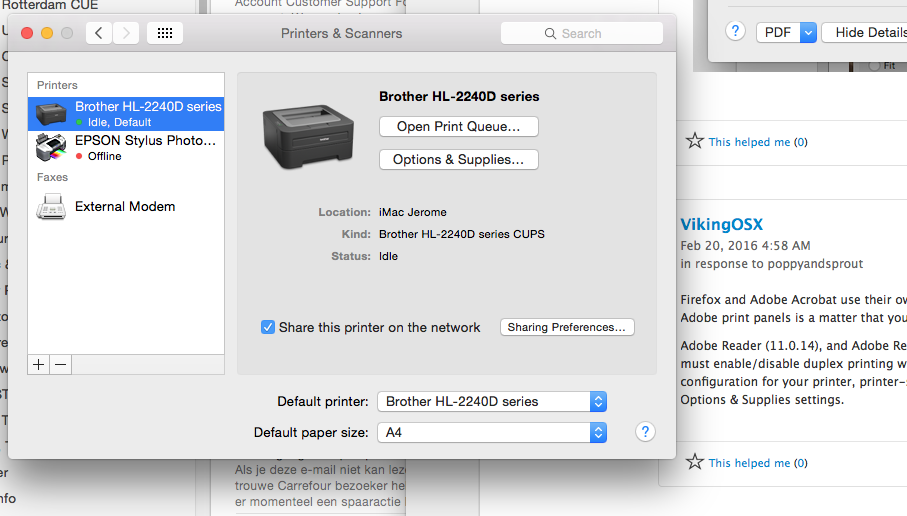The width and height of the screenshot is (907, 516).
Task: Click 'in response to poppyandsprout' text
Action: (x=772, y=264)
